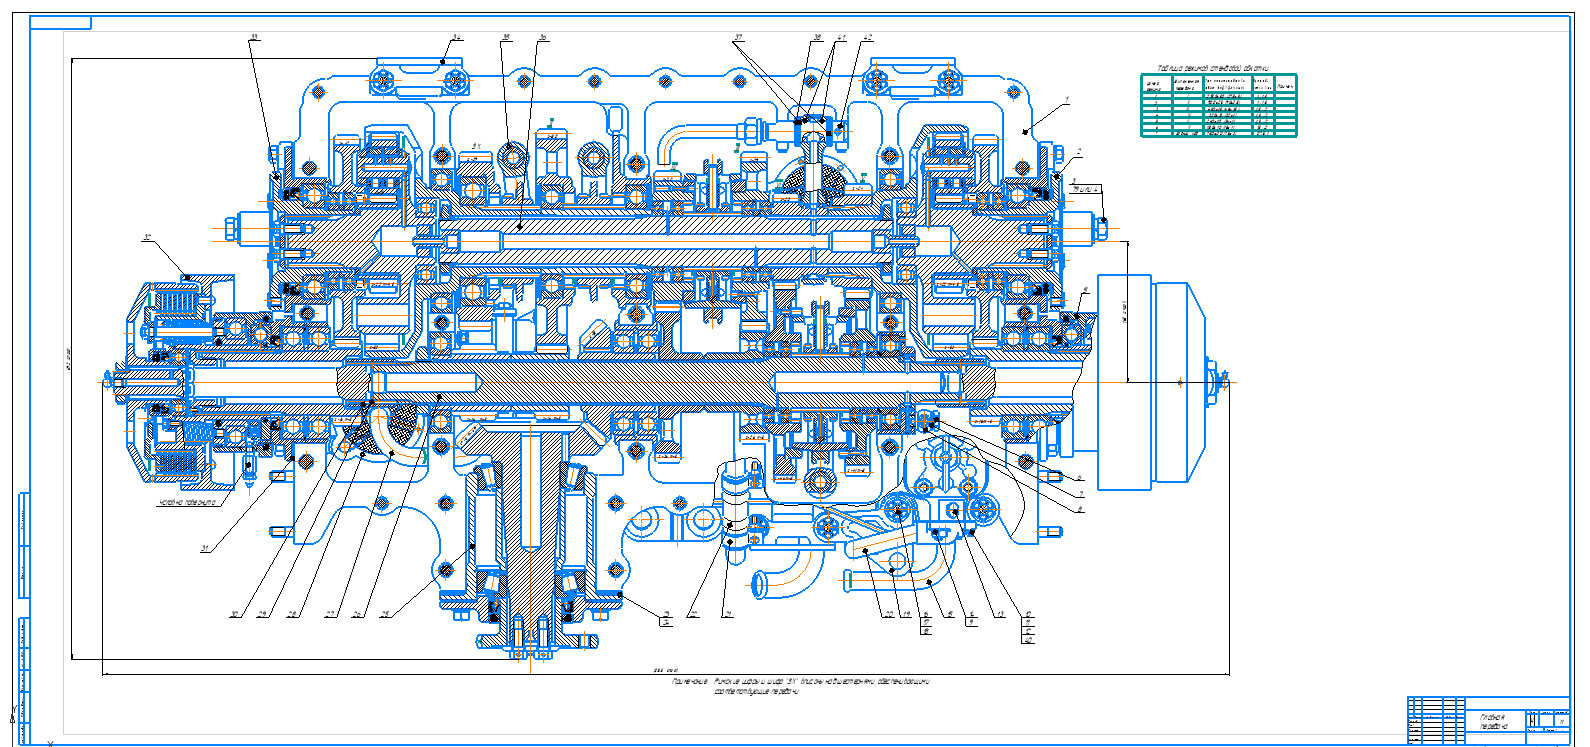Click callout number 31 at lower left
The width and height of the screenshot is (1590, 747).
click(205, 548)
